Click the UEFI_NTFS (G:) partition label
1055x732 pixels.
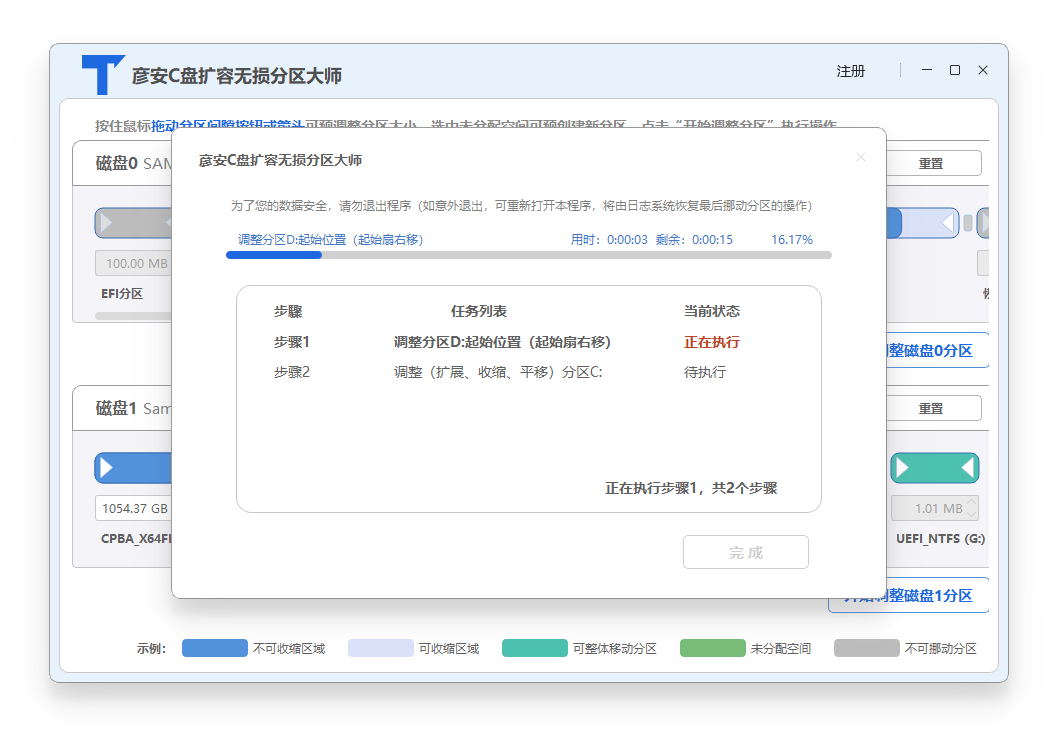pyautogui.click(x=940, y=539)
